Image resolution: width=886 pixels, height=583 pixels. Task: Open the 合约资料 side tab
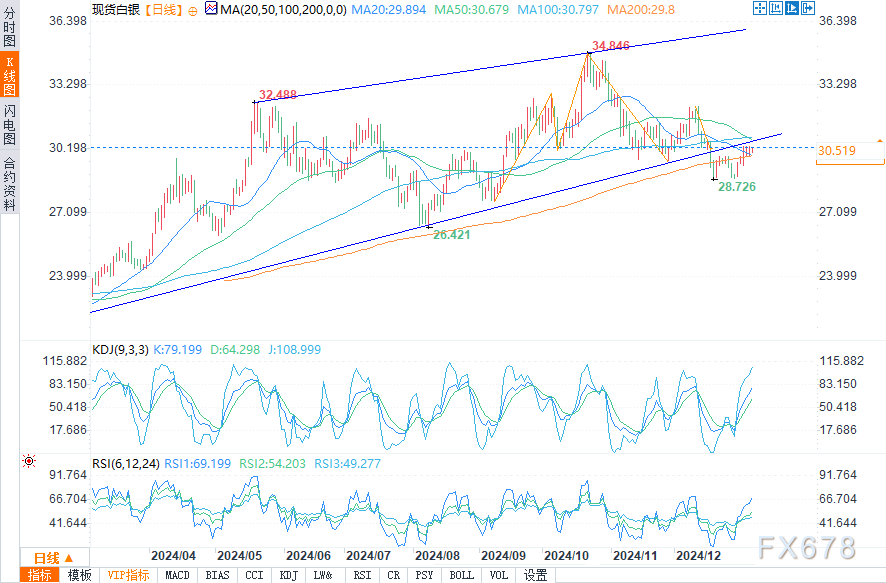[x=10, y=184]
